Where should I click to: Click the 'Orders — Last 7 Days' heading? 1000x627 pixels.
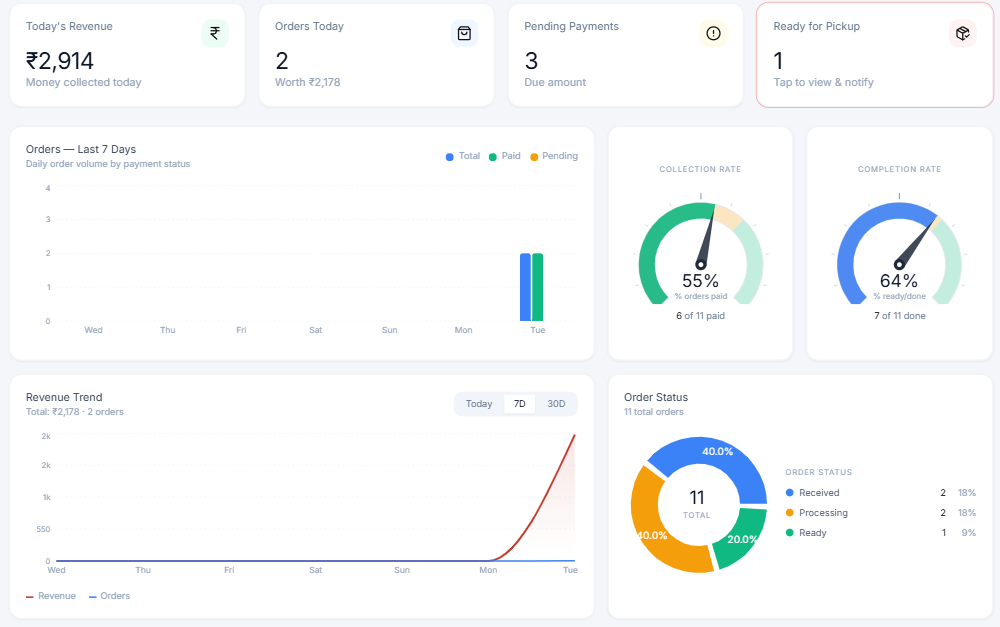pos(81,149)
